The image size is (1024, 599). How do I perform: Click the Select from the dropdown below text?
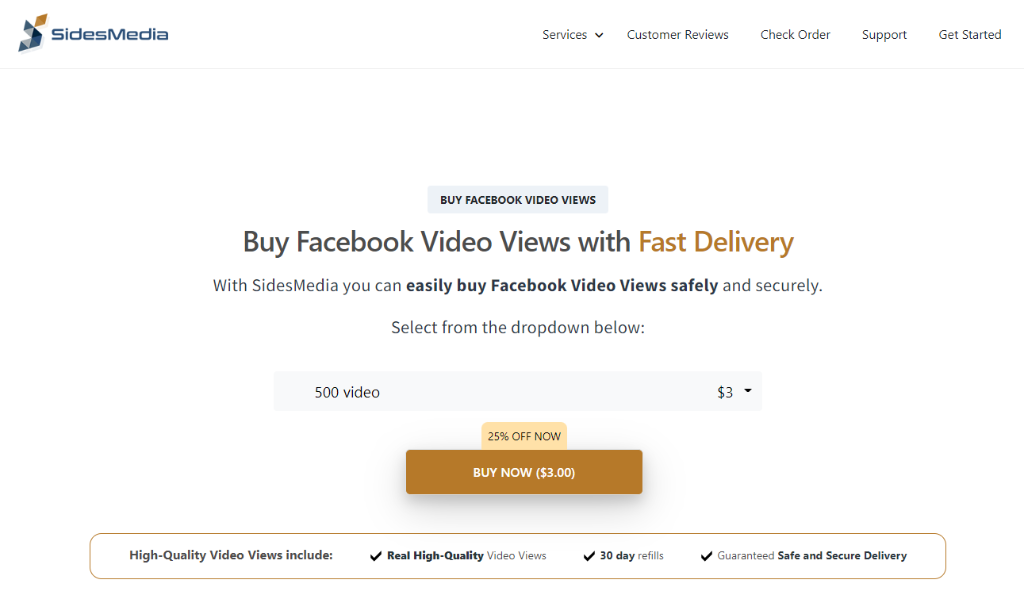(x=517, y=327)
